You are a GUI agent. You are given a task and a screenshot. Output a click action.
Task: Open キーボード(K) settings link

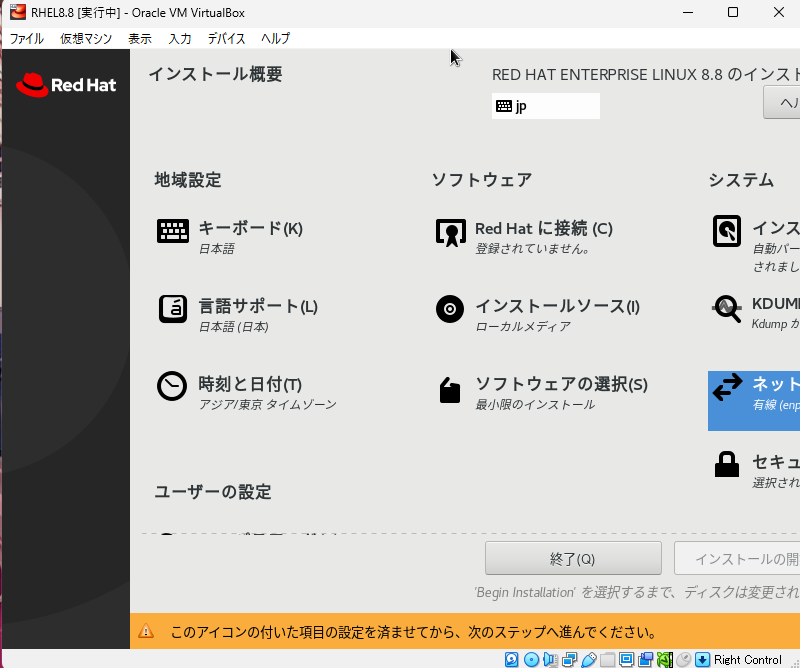point(250,228)
